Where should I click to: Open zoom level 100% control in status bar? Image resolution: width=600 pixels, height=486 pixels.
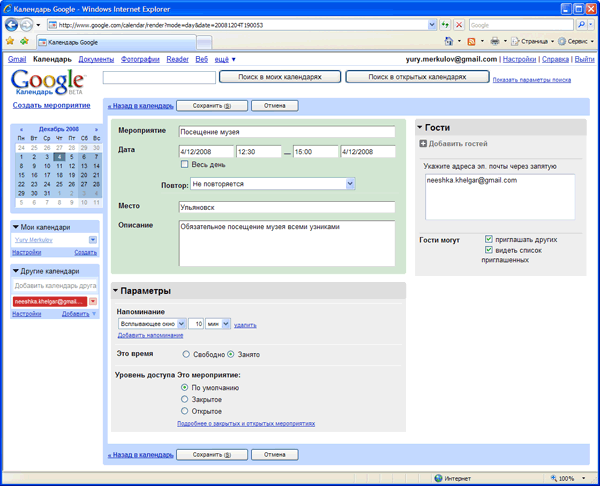coord(568,478)
